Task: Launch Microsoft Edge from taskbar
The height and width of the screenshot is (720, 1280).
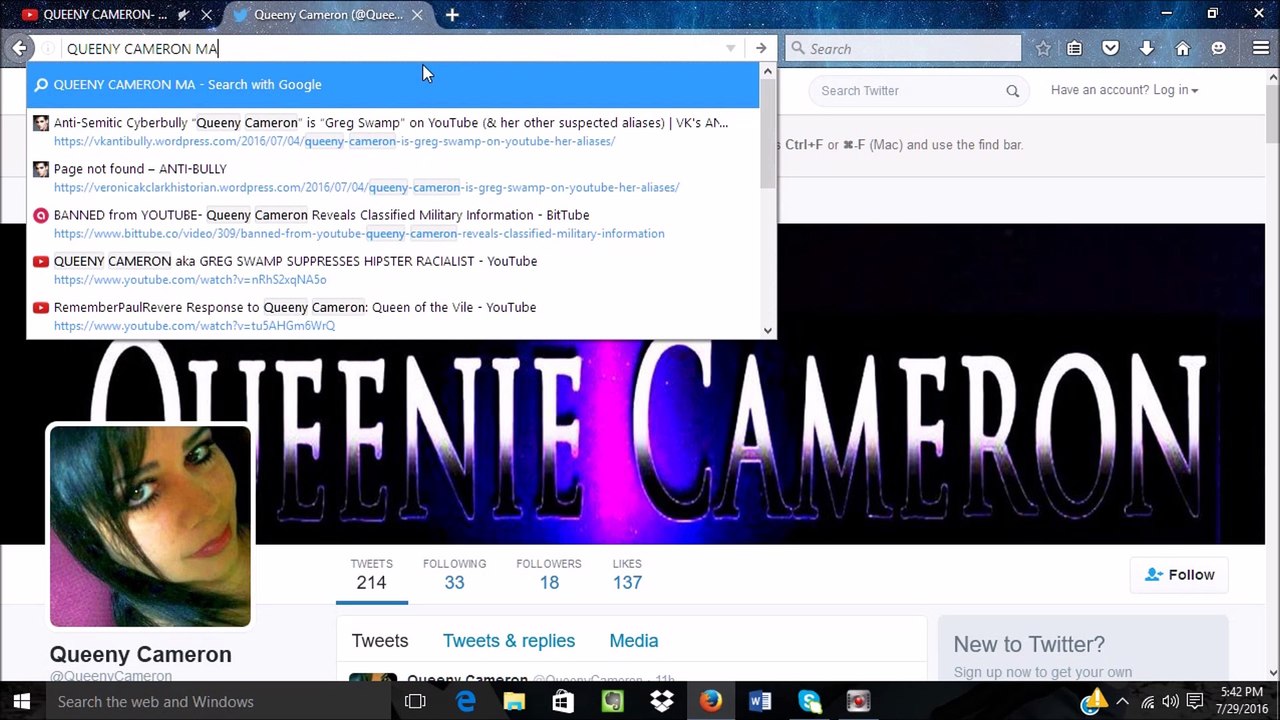Action: pyautogui.click(x=466, y=702)
